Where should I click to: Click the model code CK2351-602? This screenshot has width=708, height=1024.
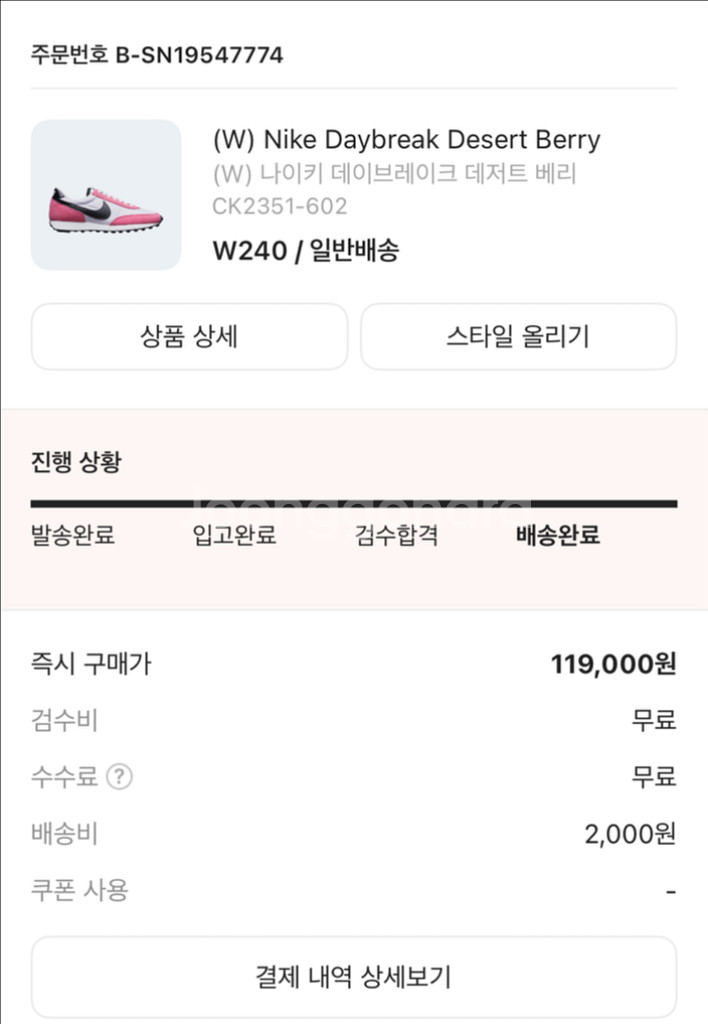coord(280,206)
